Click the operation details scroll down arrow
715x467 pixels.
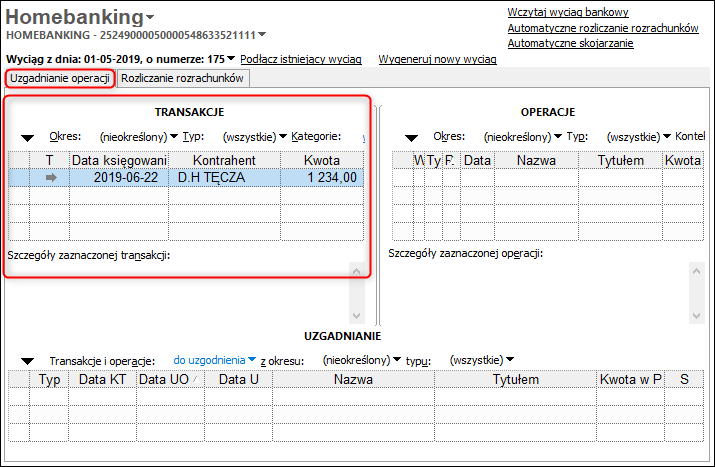click(696, 316)
